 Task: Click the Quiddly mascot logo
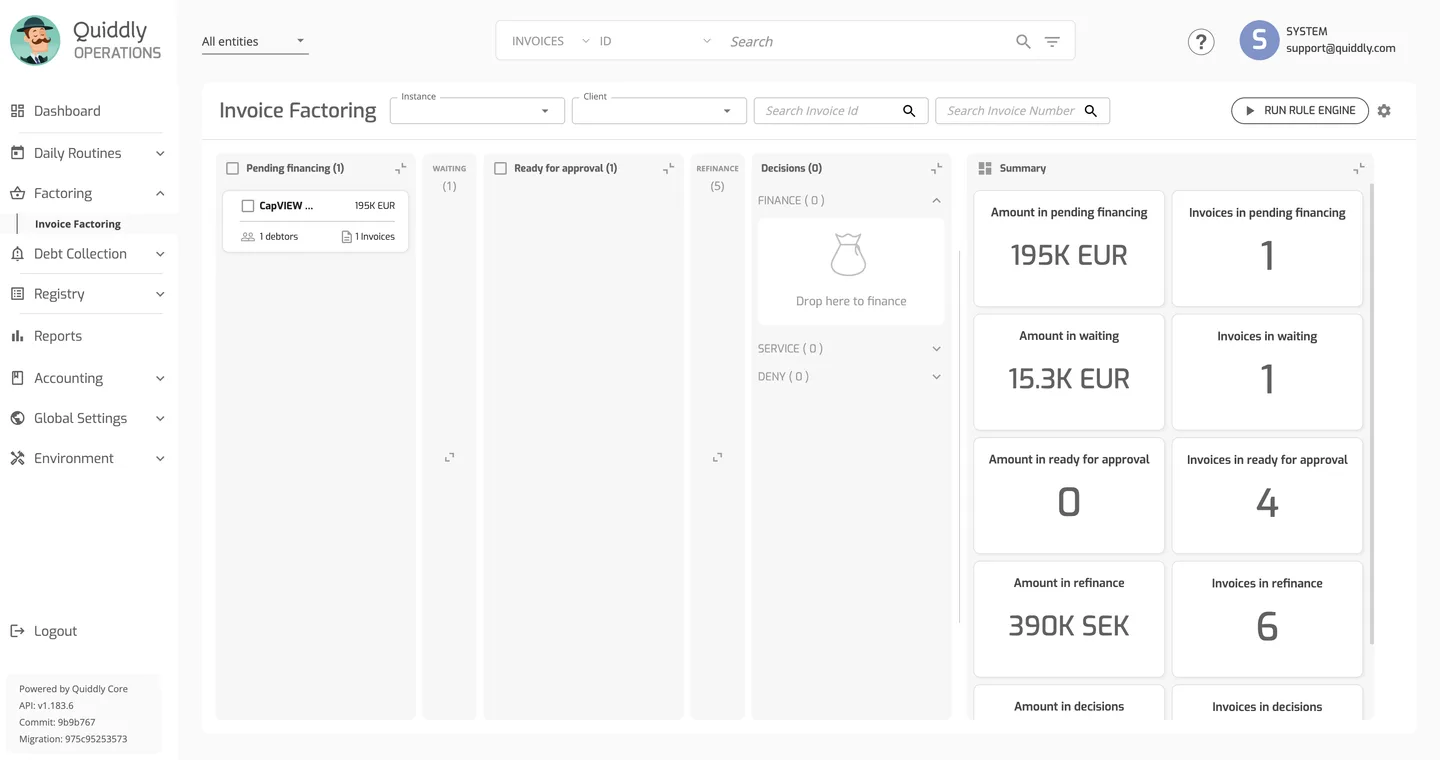(35, 41)
